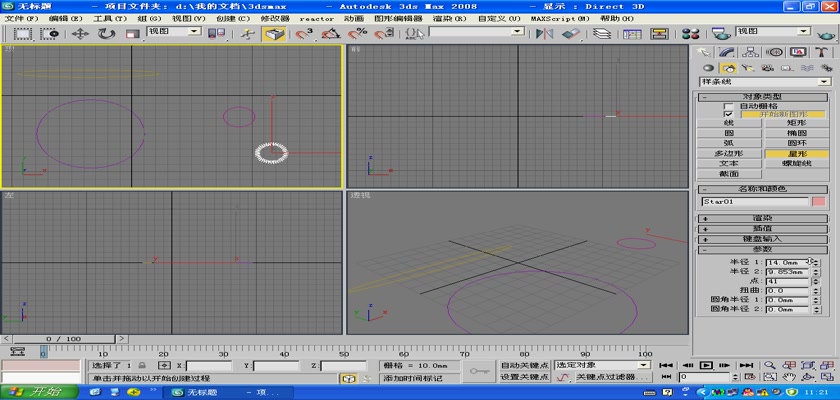Switch to the Modify panel tab
This screenshot has height=400, width=840.
click(728, 52)
